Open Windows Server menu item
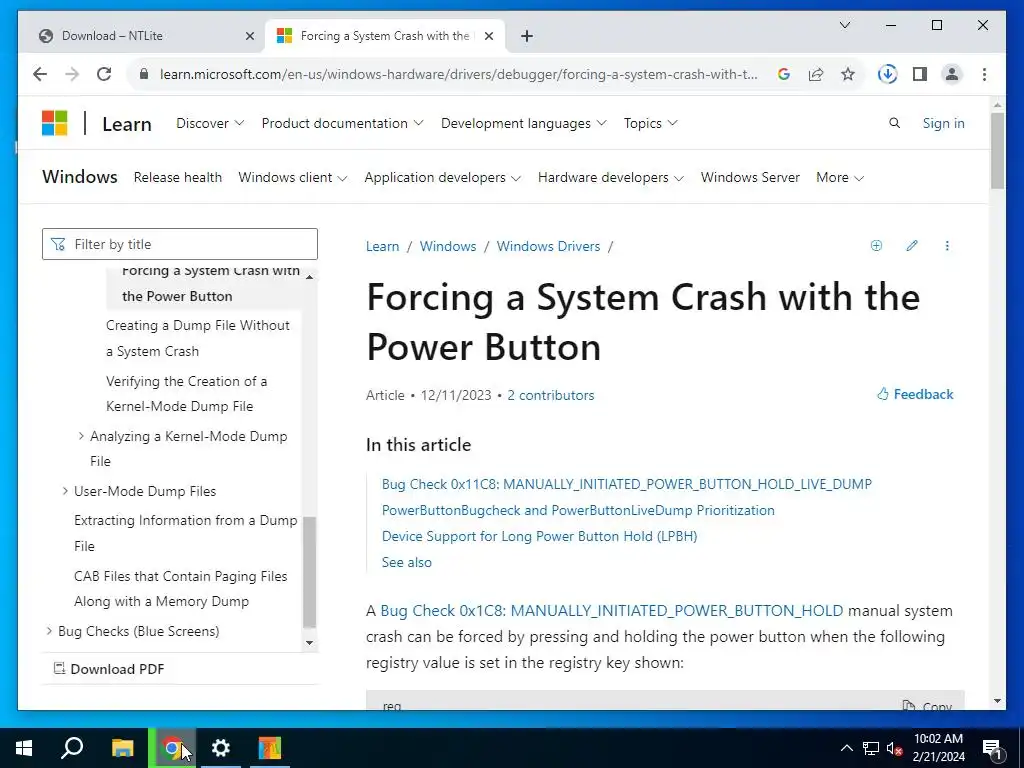Image resolution: width=1024 pixels, height=768 pixels. point(750,178)
